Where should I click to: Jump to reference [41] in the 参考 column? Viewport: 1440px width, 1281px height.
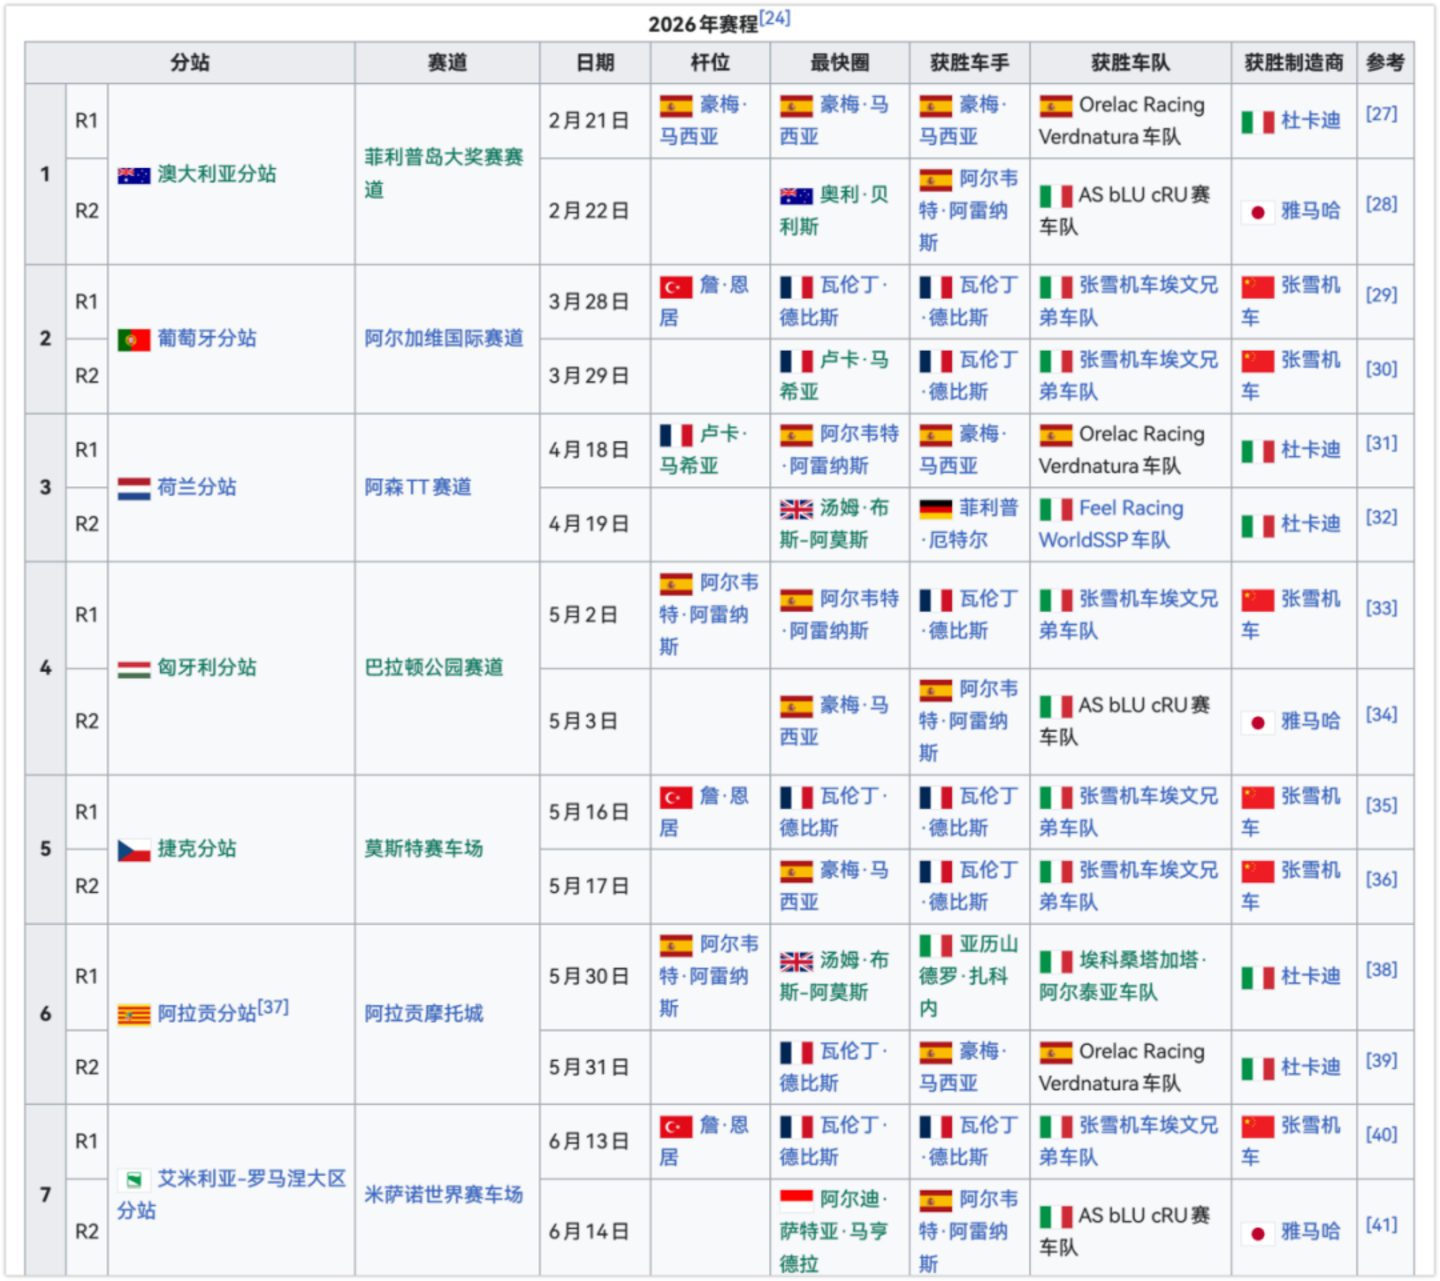point(1382,1225)
